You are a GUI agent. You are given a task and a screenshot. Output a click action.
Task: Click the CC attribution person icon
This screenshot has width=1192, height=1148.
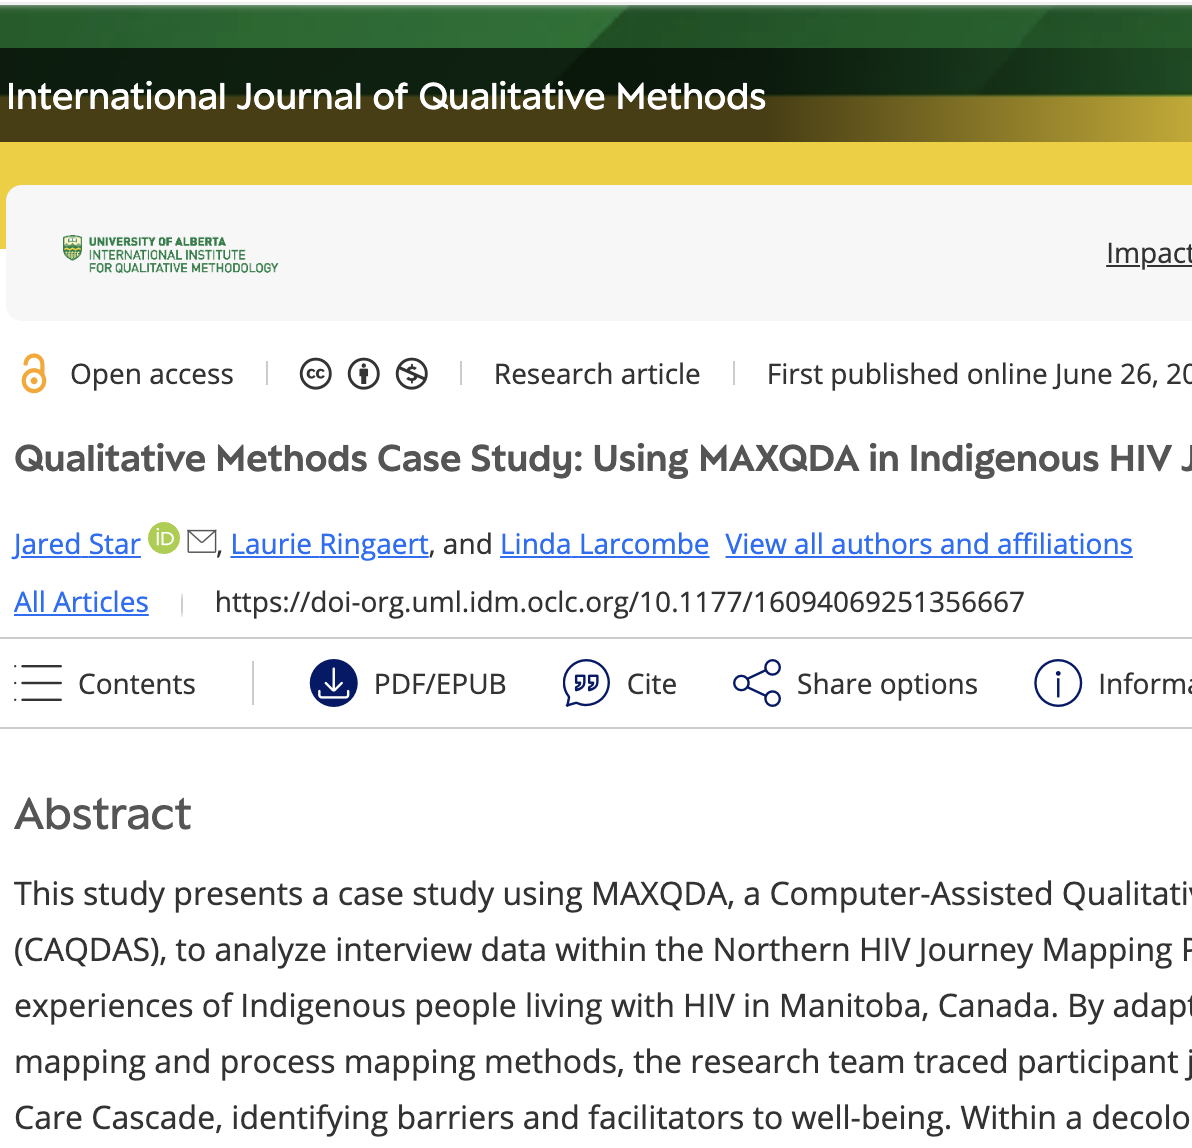[363, 374]
